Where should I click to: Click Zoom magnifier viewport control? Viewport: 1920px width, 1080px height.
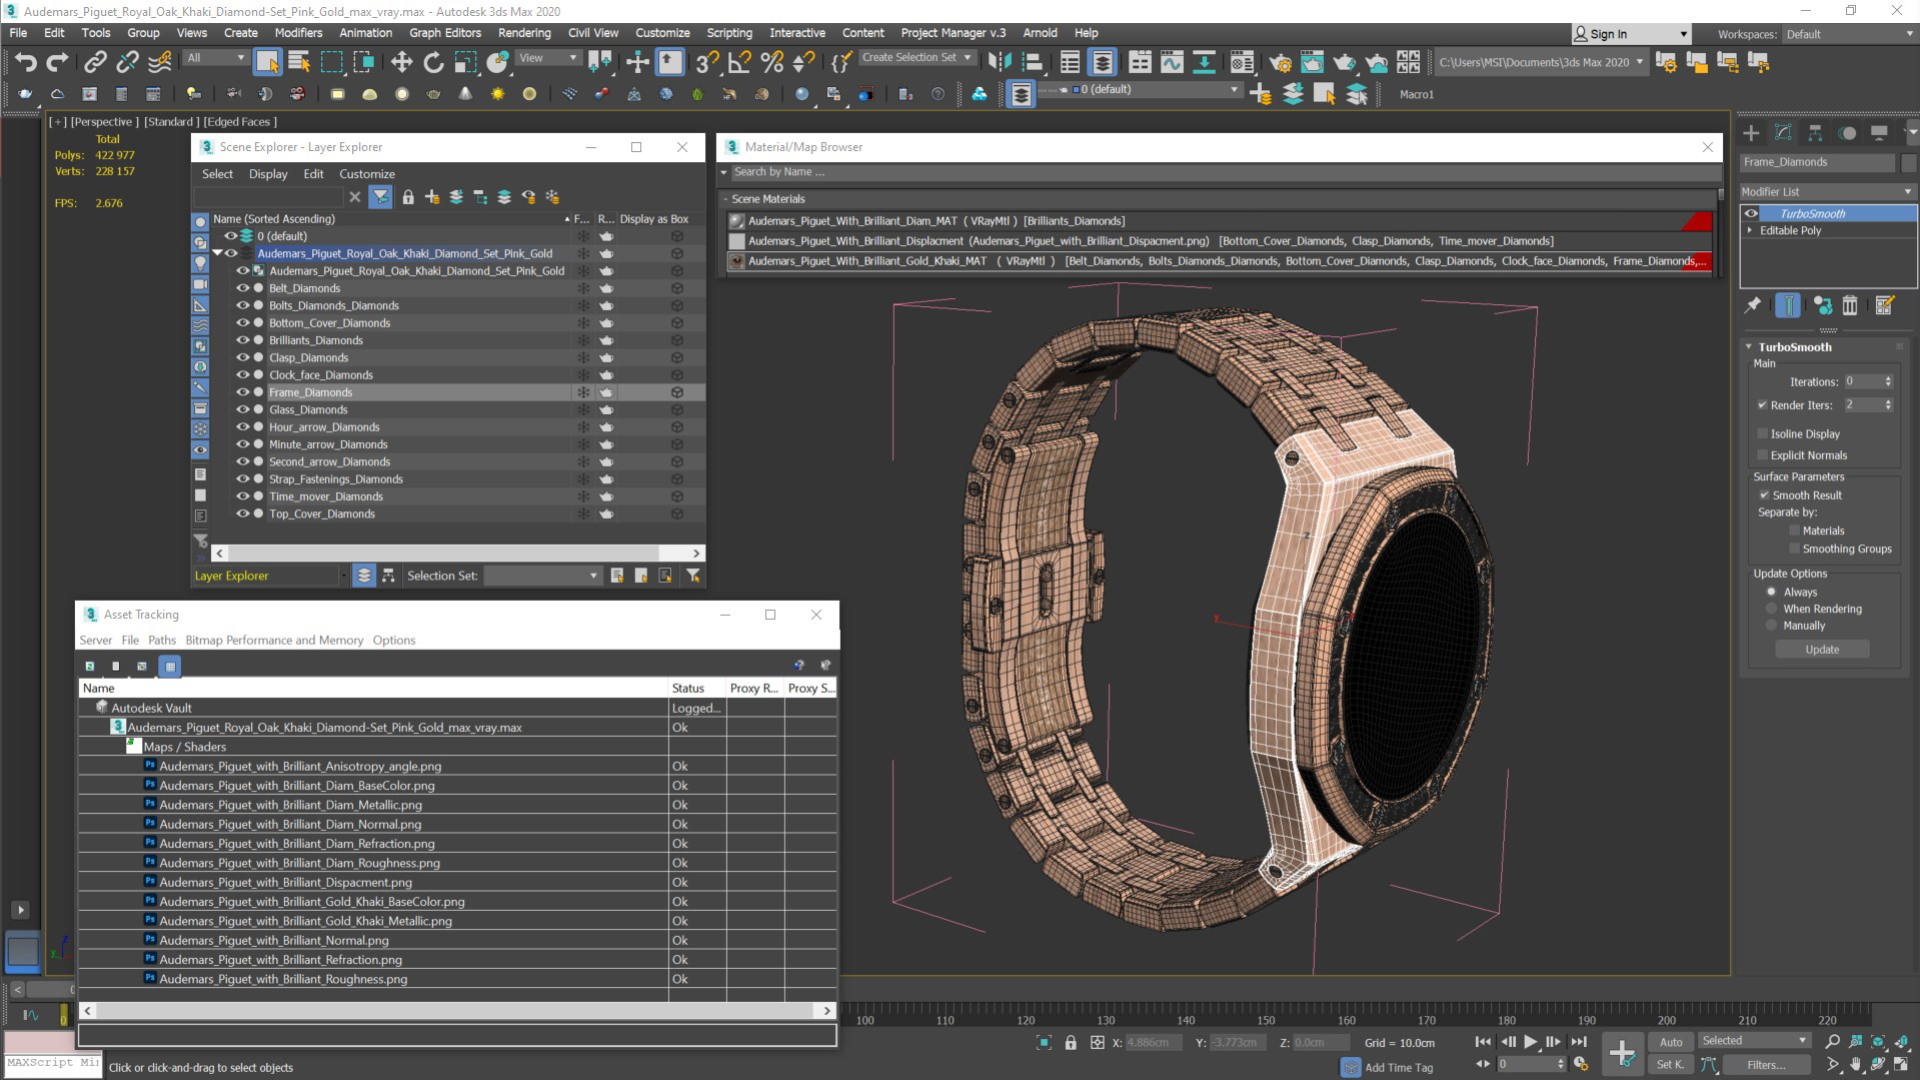pyautogui.click(x=1833, y=1042)
